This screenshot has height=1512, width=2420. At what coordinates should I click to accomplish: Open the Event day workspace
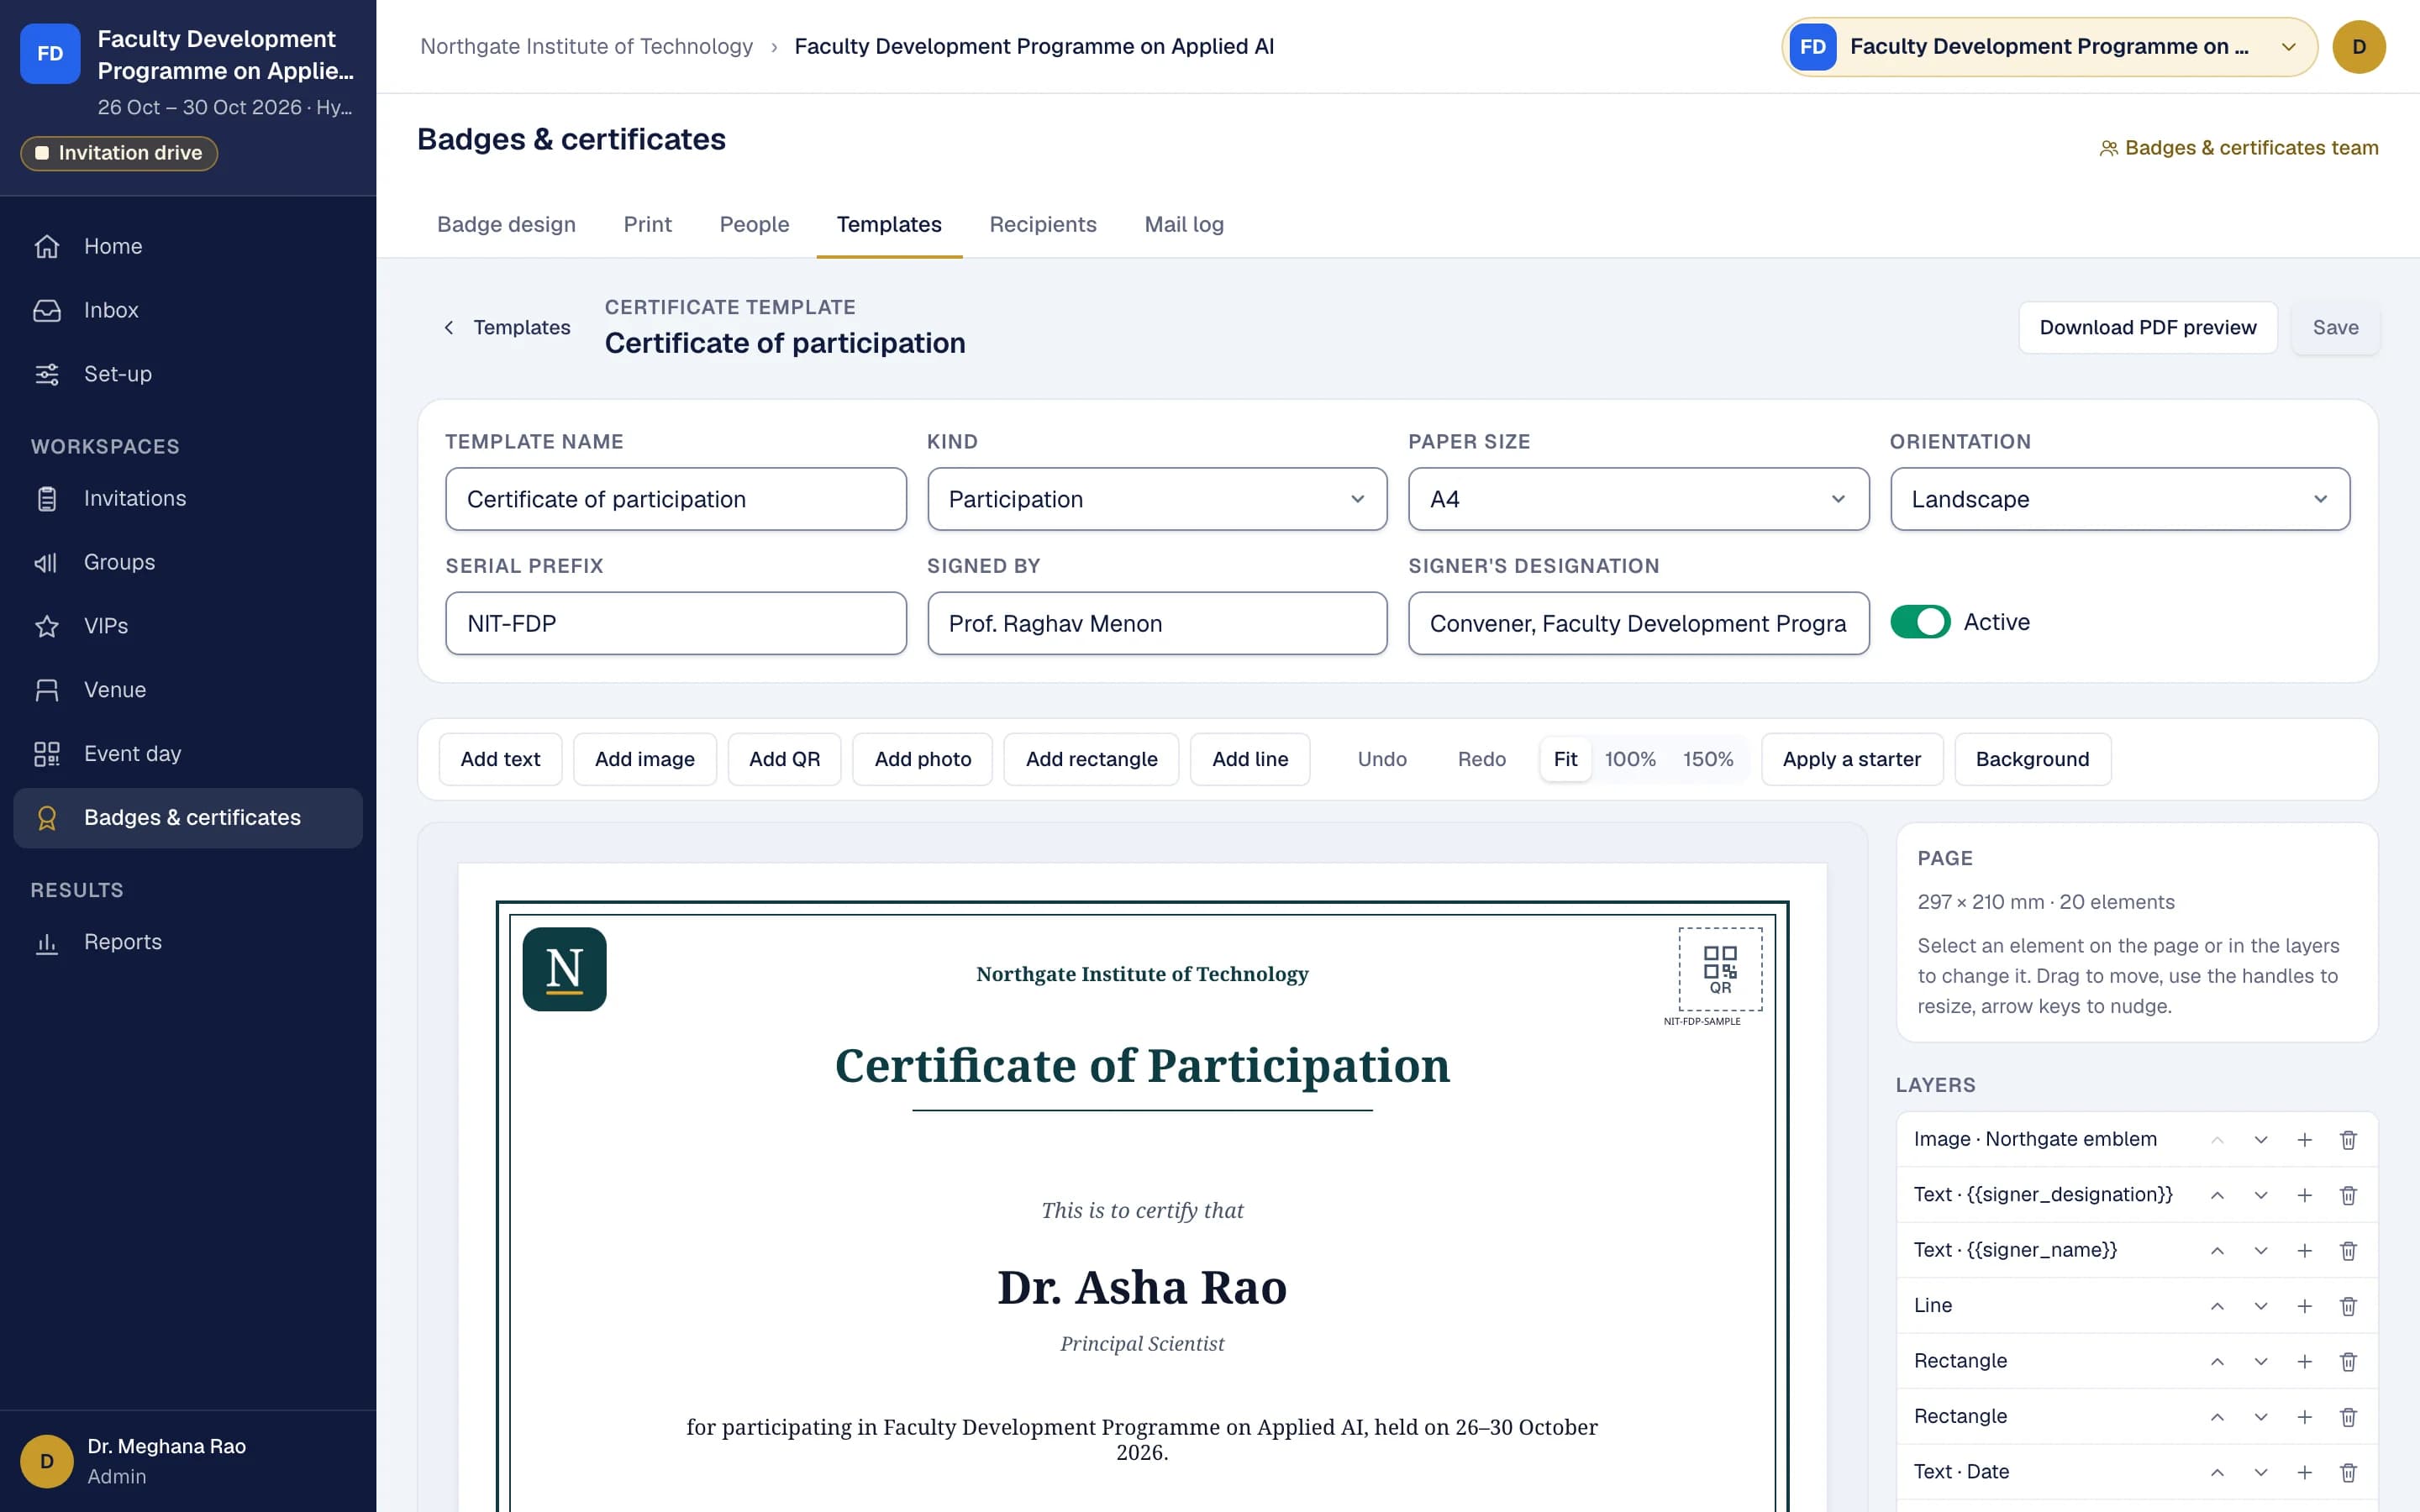coord(188,754)
